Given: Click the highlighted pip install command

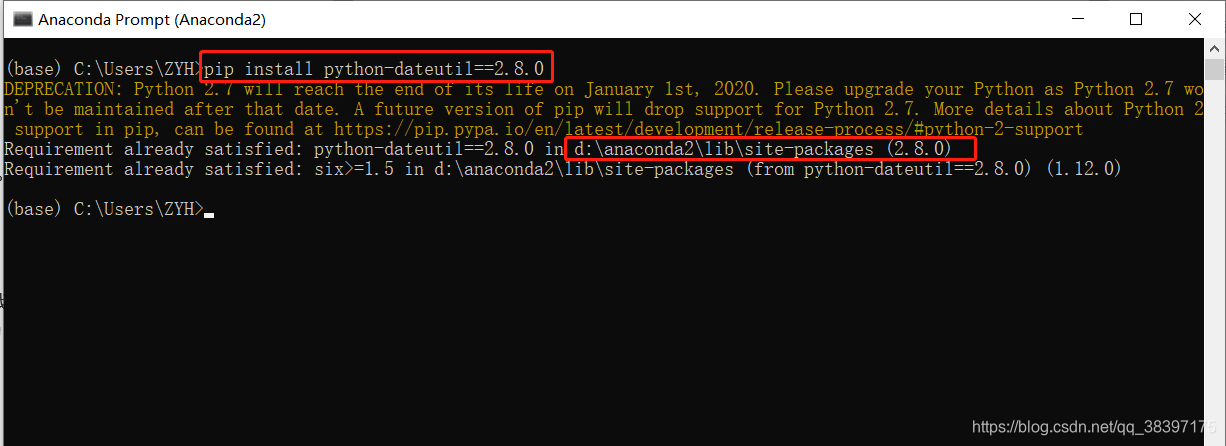Looking at the screenshot, I should tap(377, 69).
